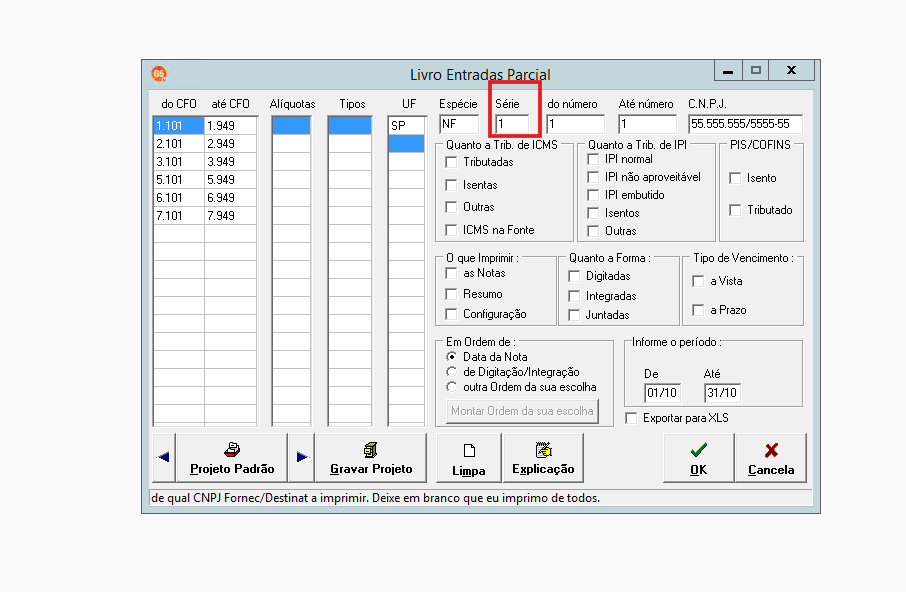Click the Montar Ordem da sua escolha button
The width and height of the screenshot is (906, 592).
[x=522, y=411]
